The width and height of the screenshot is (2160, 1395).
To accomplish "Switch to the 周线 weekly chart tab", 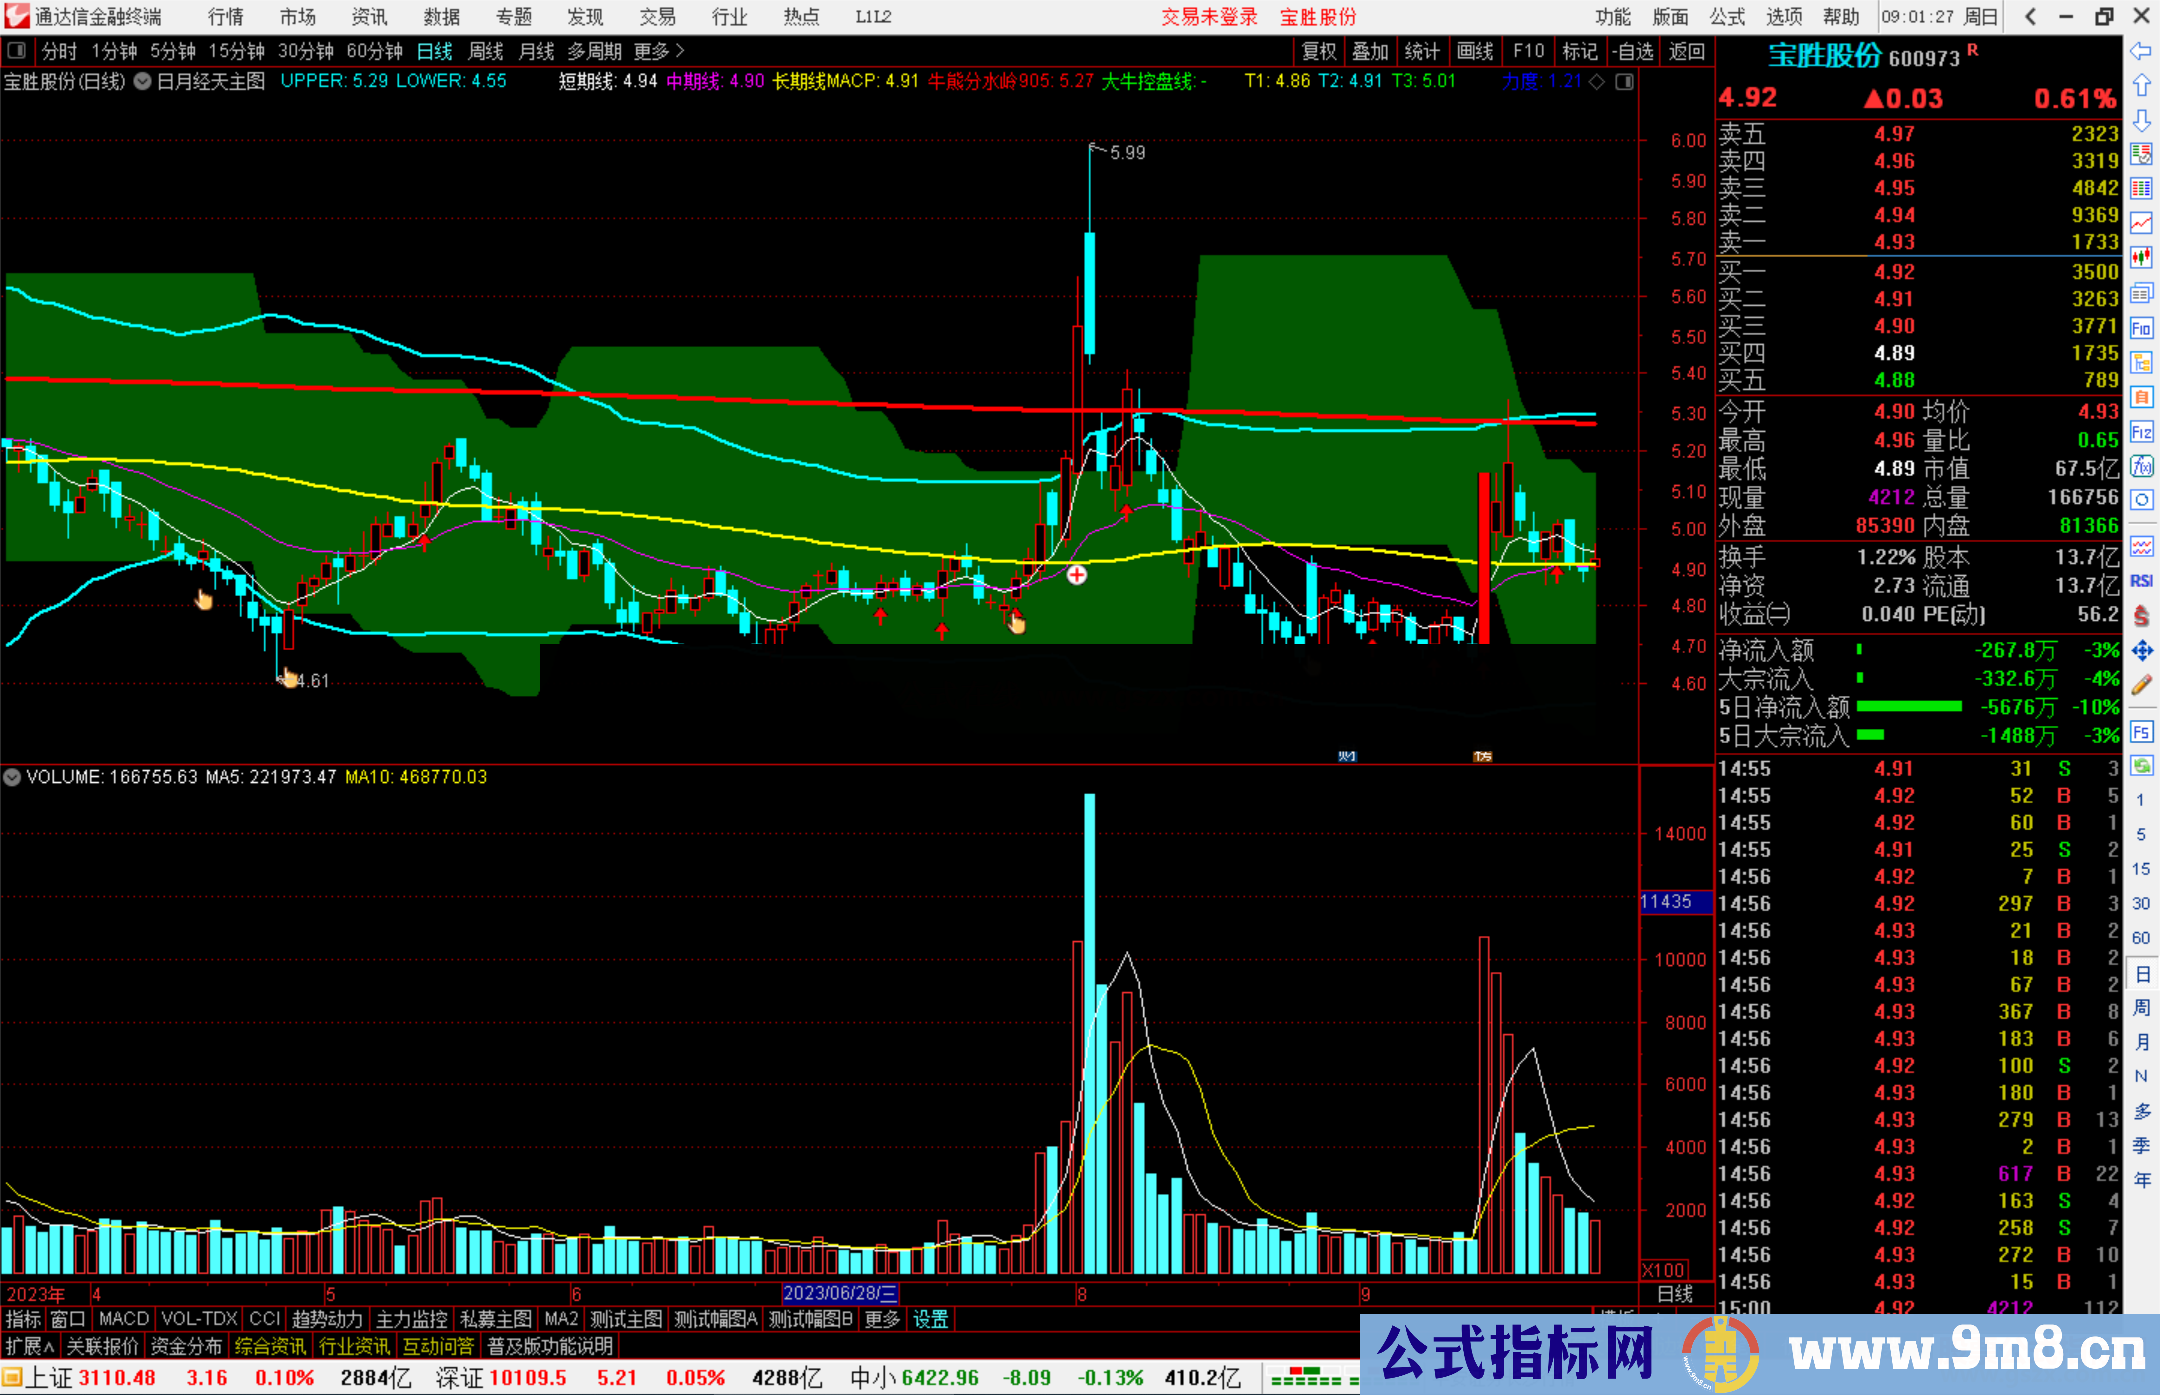I will tap(486, 51).
